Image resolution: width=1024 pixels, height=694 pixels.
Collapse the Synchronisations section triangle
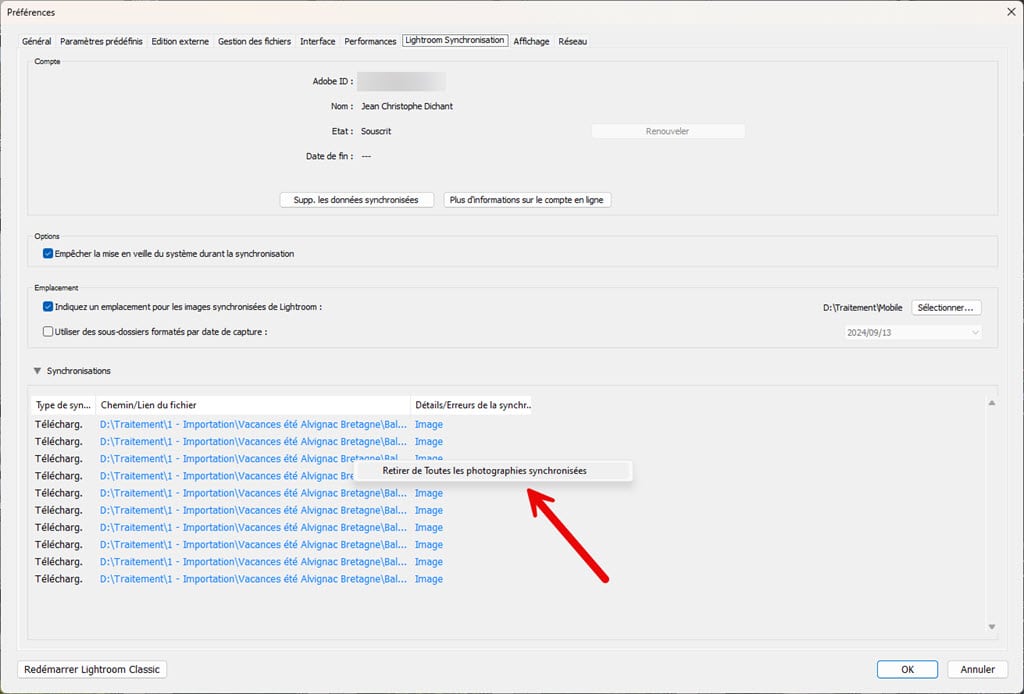click(37, 371)
